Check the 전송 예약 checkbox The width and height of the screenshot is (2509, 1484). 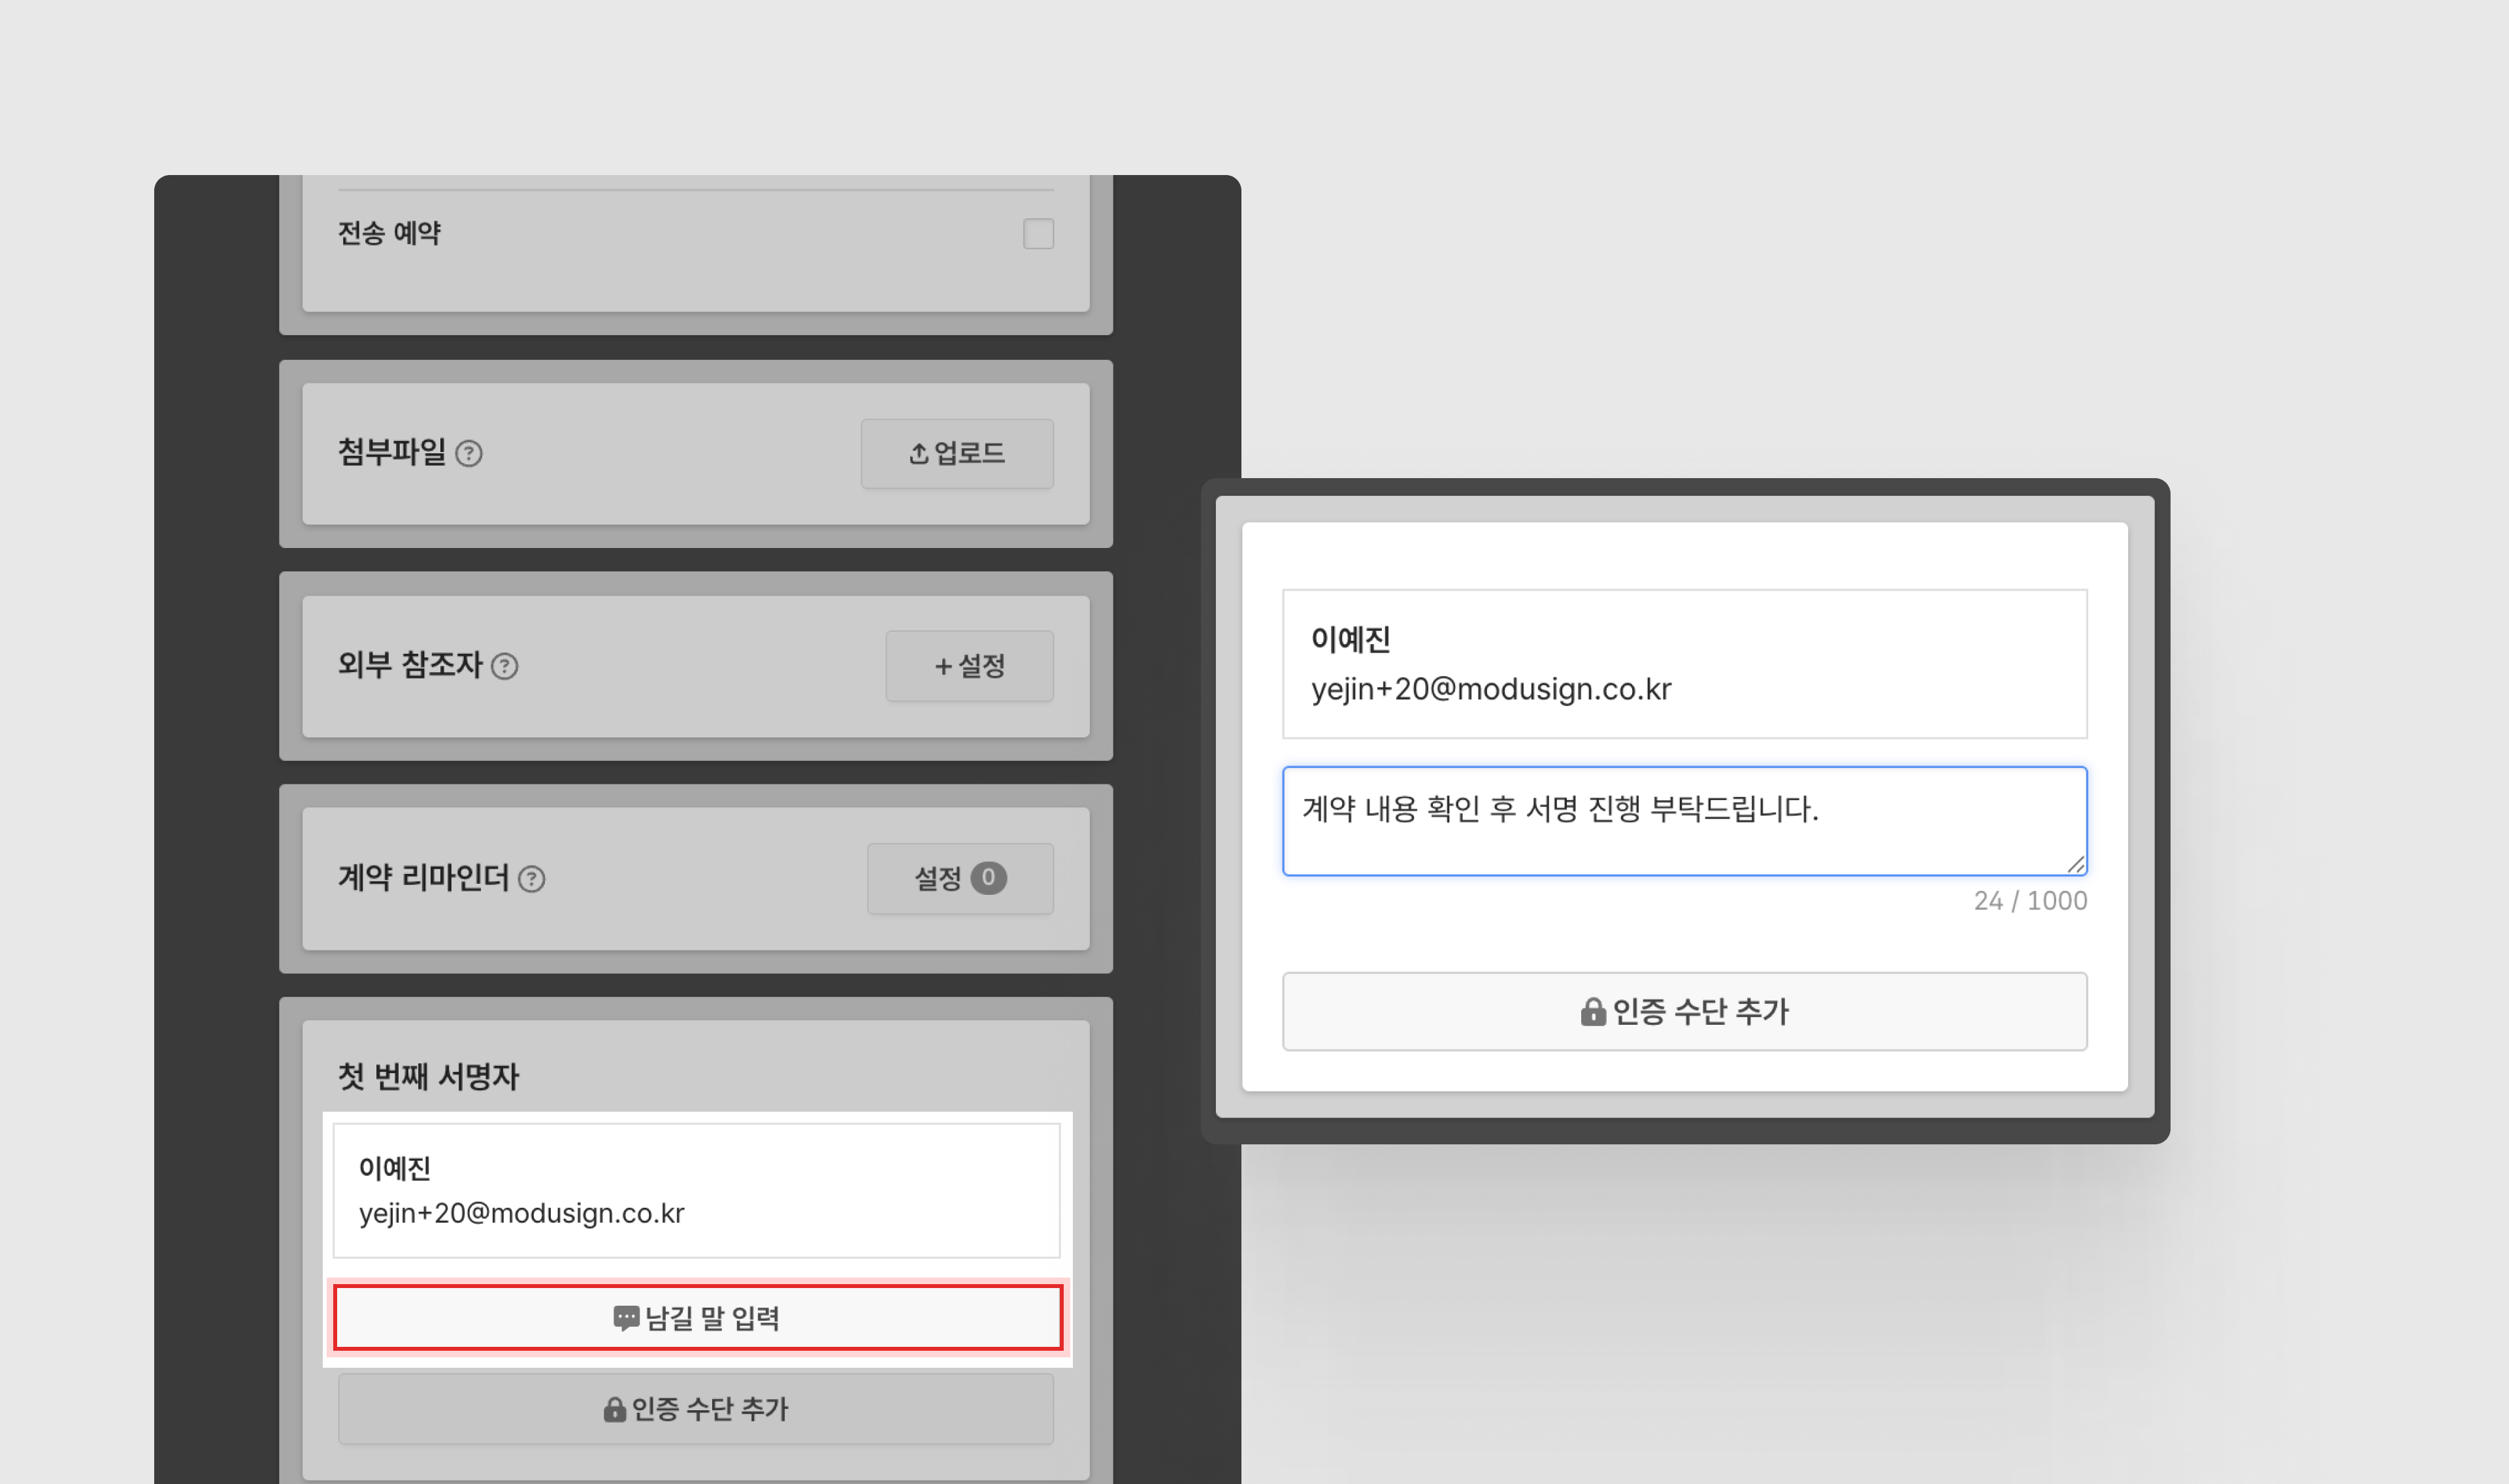1038,233
